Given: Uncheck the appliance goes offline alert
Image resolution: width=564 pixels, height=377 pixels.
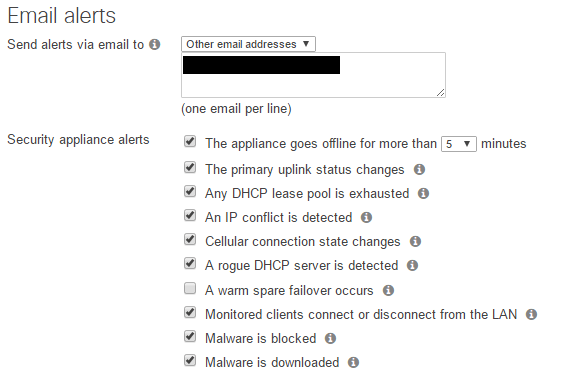Looking at the screenshot, I should [190, 141].
